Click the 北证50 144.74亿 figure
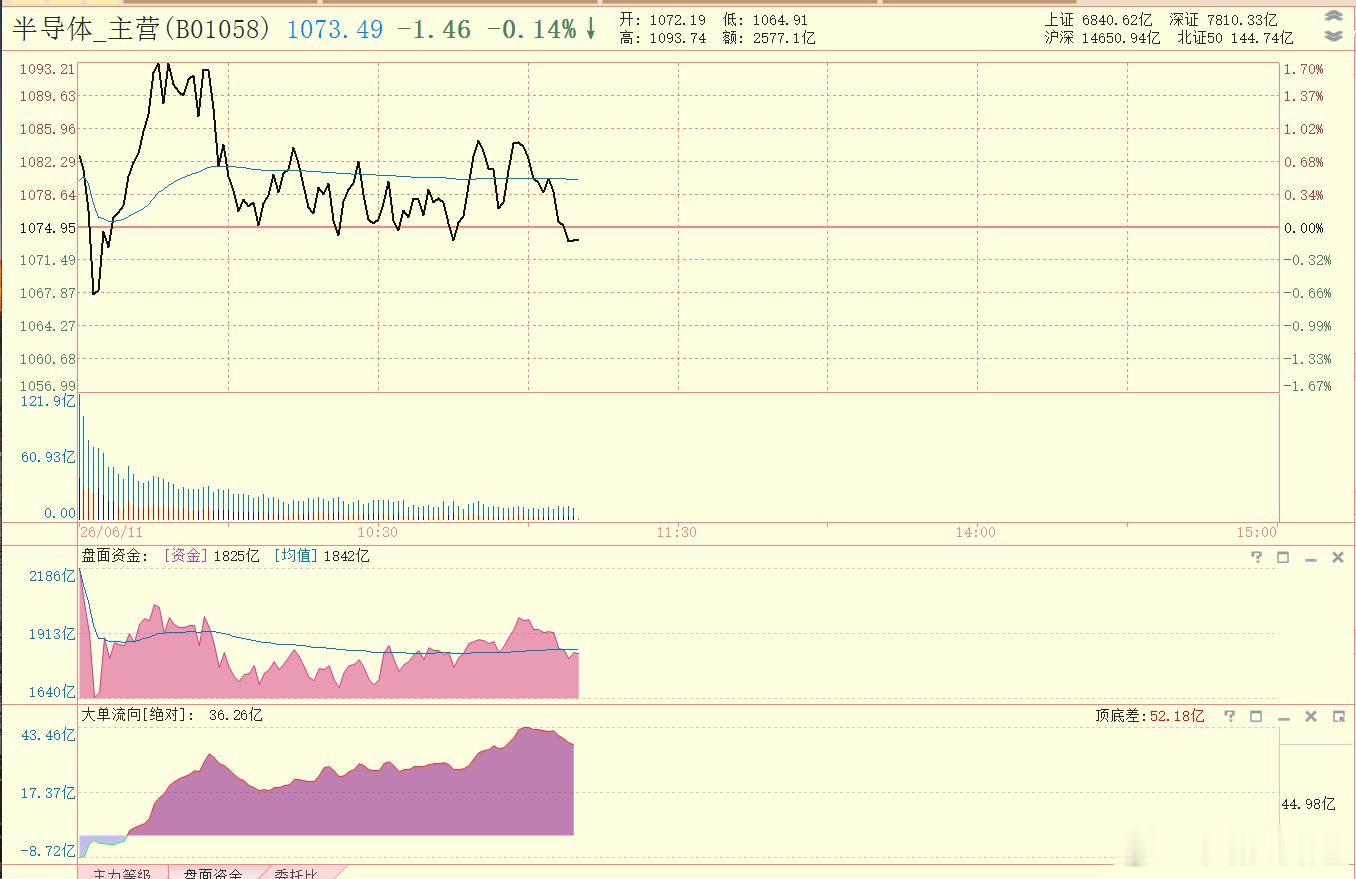The height and width of the screenshot is (879, 1356). point(1235,38)
